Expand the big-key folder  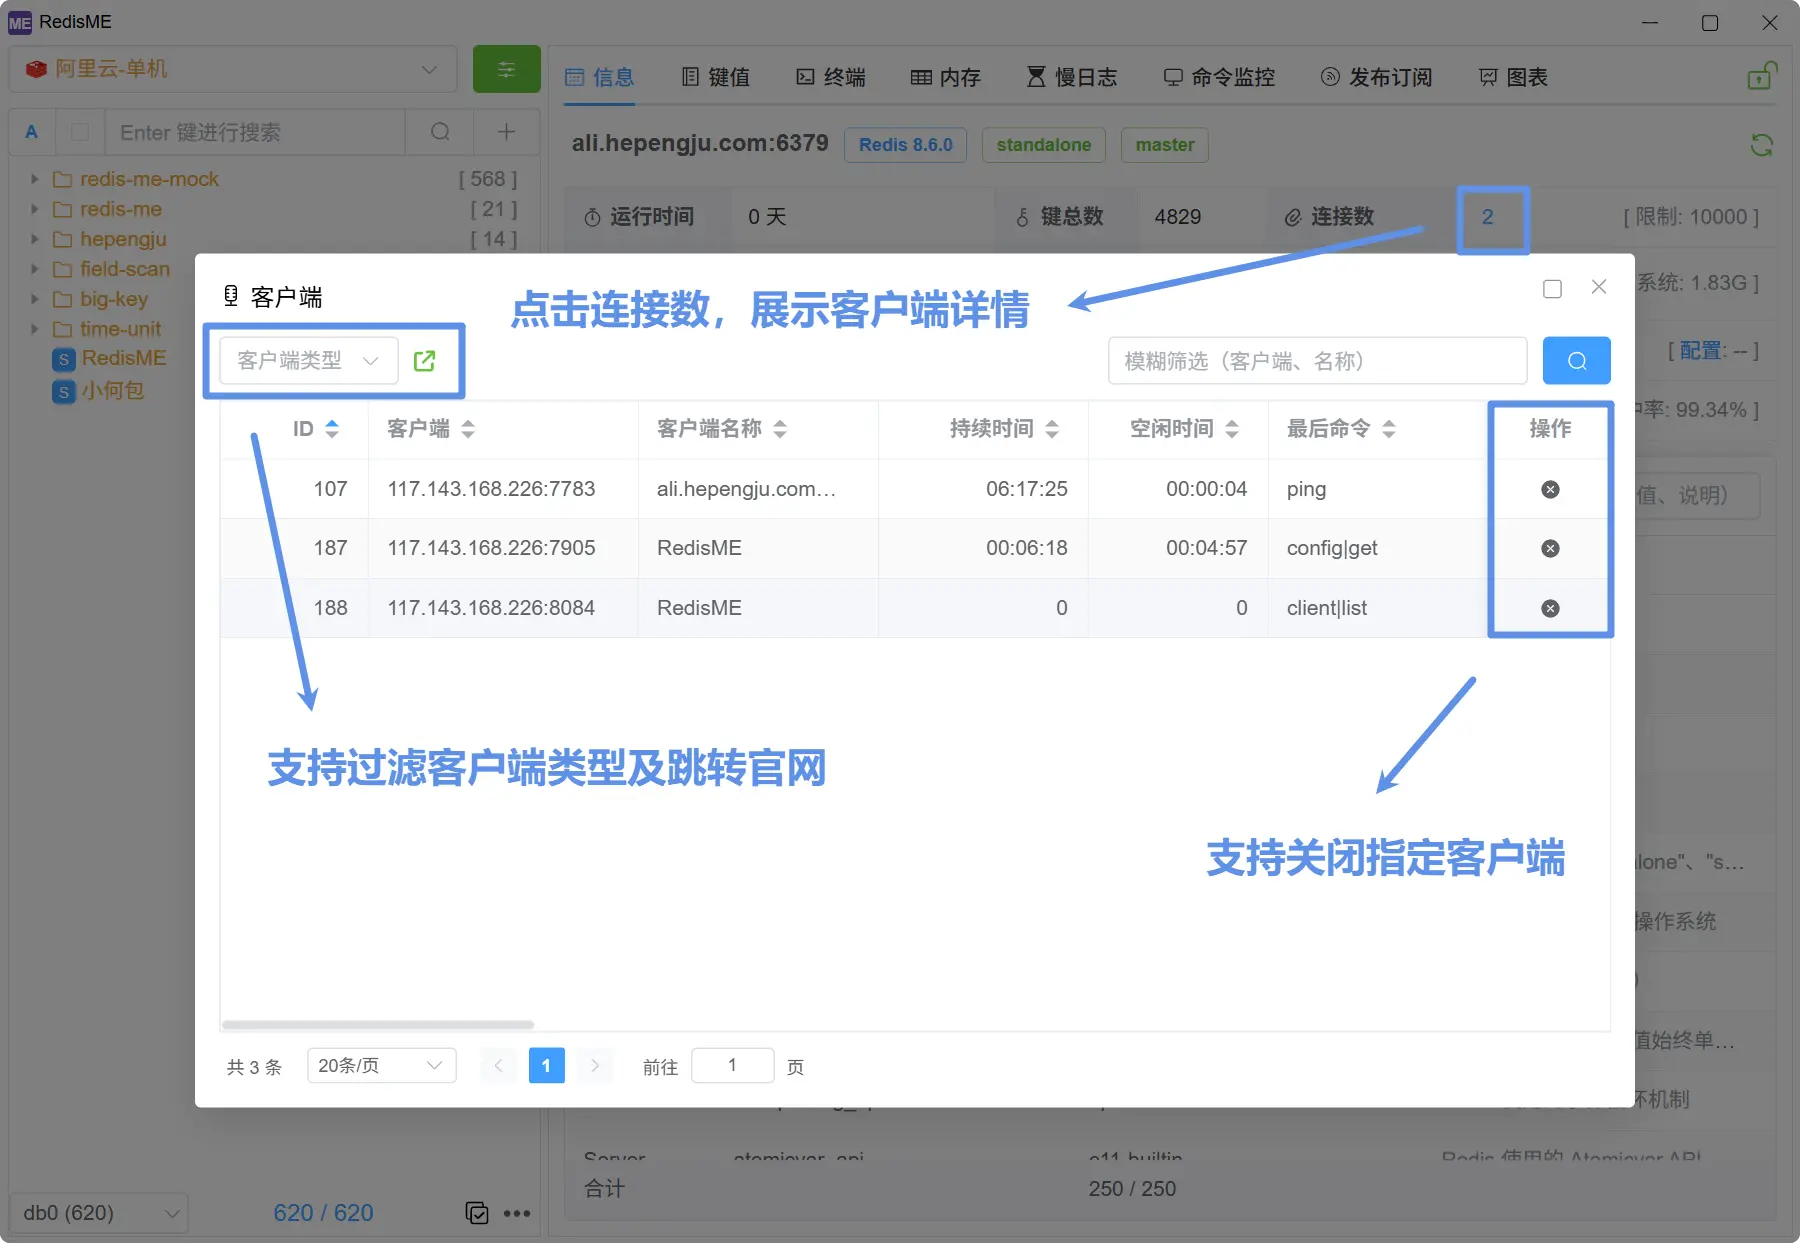(x=34, y=299)
